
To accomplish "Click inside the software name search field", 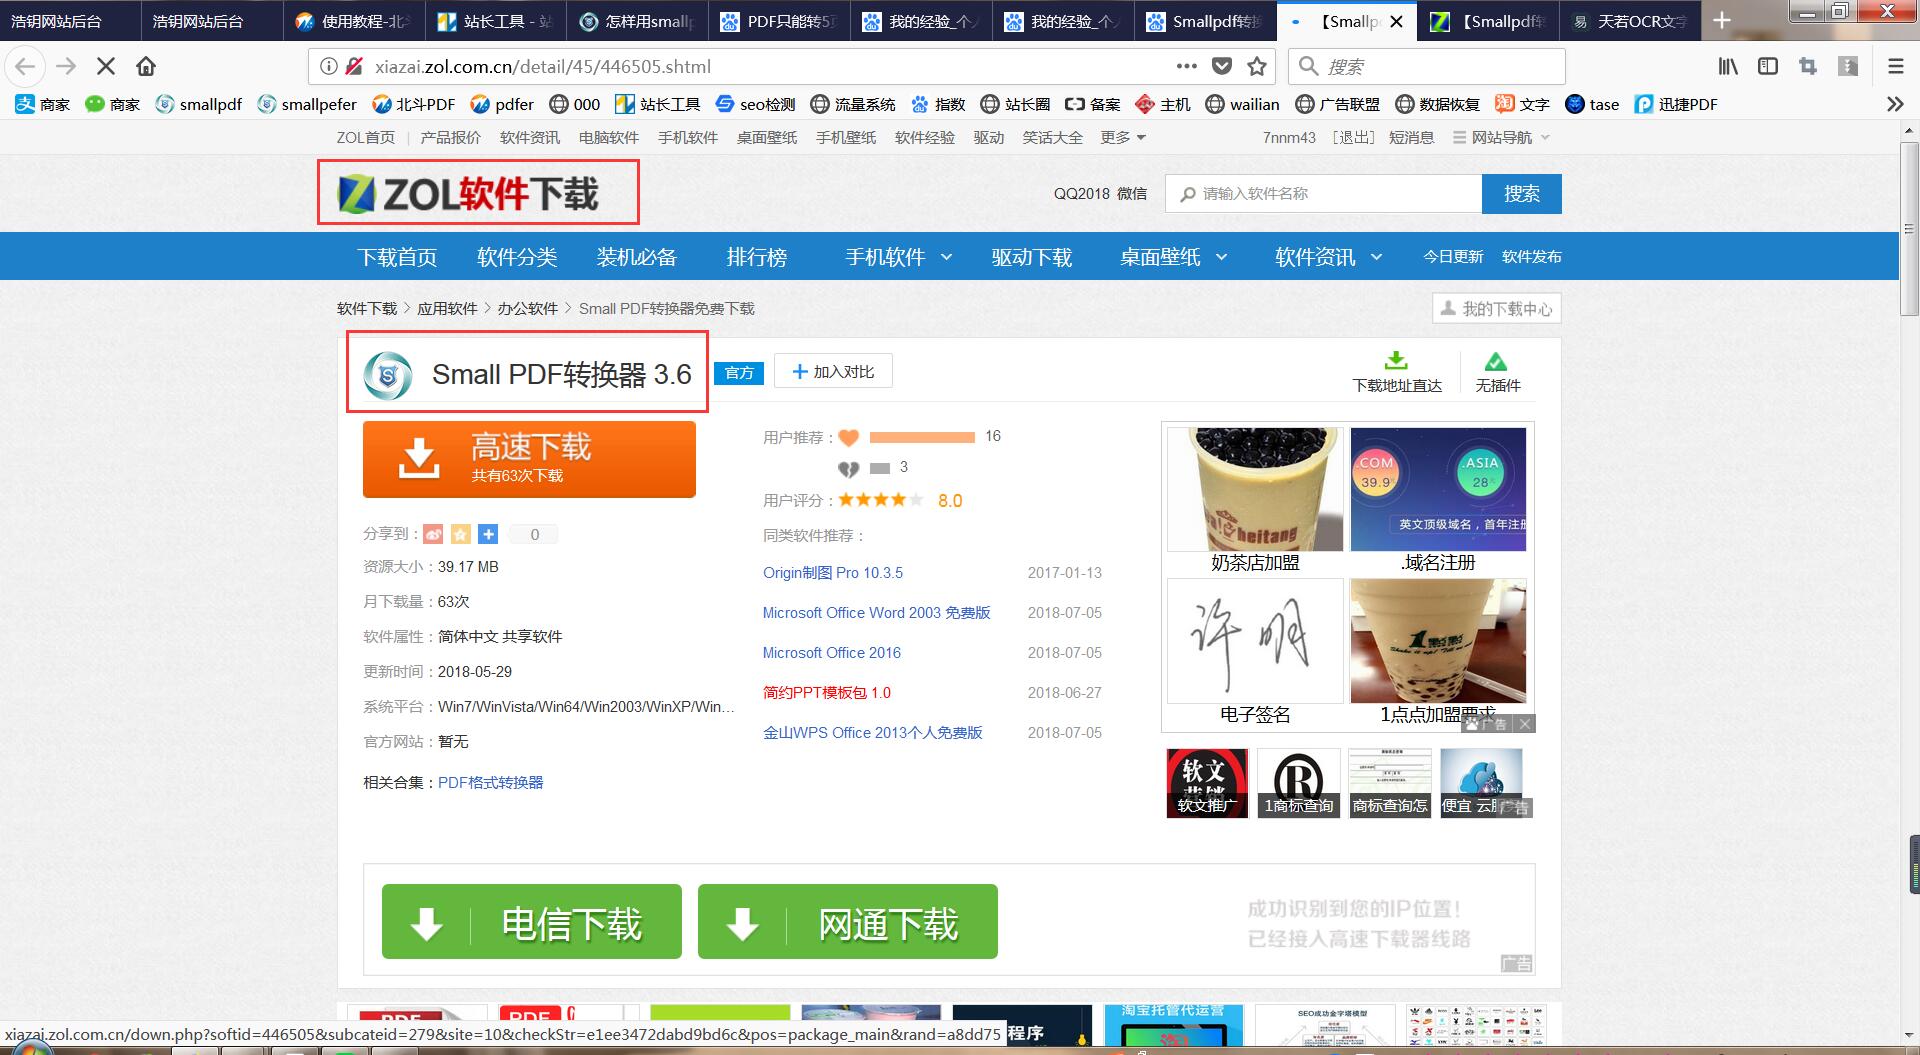I will pyautogui.click(x=1323, y=194).
